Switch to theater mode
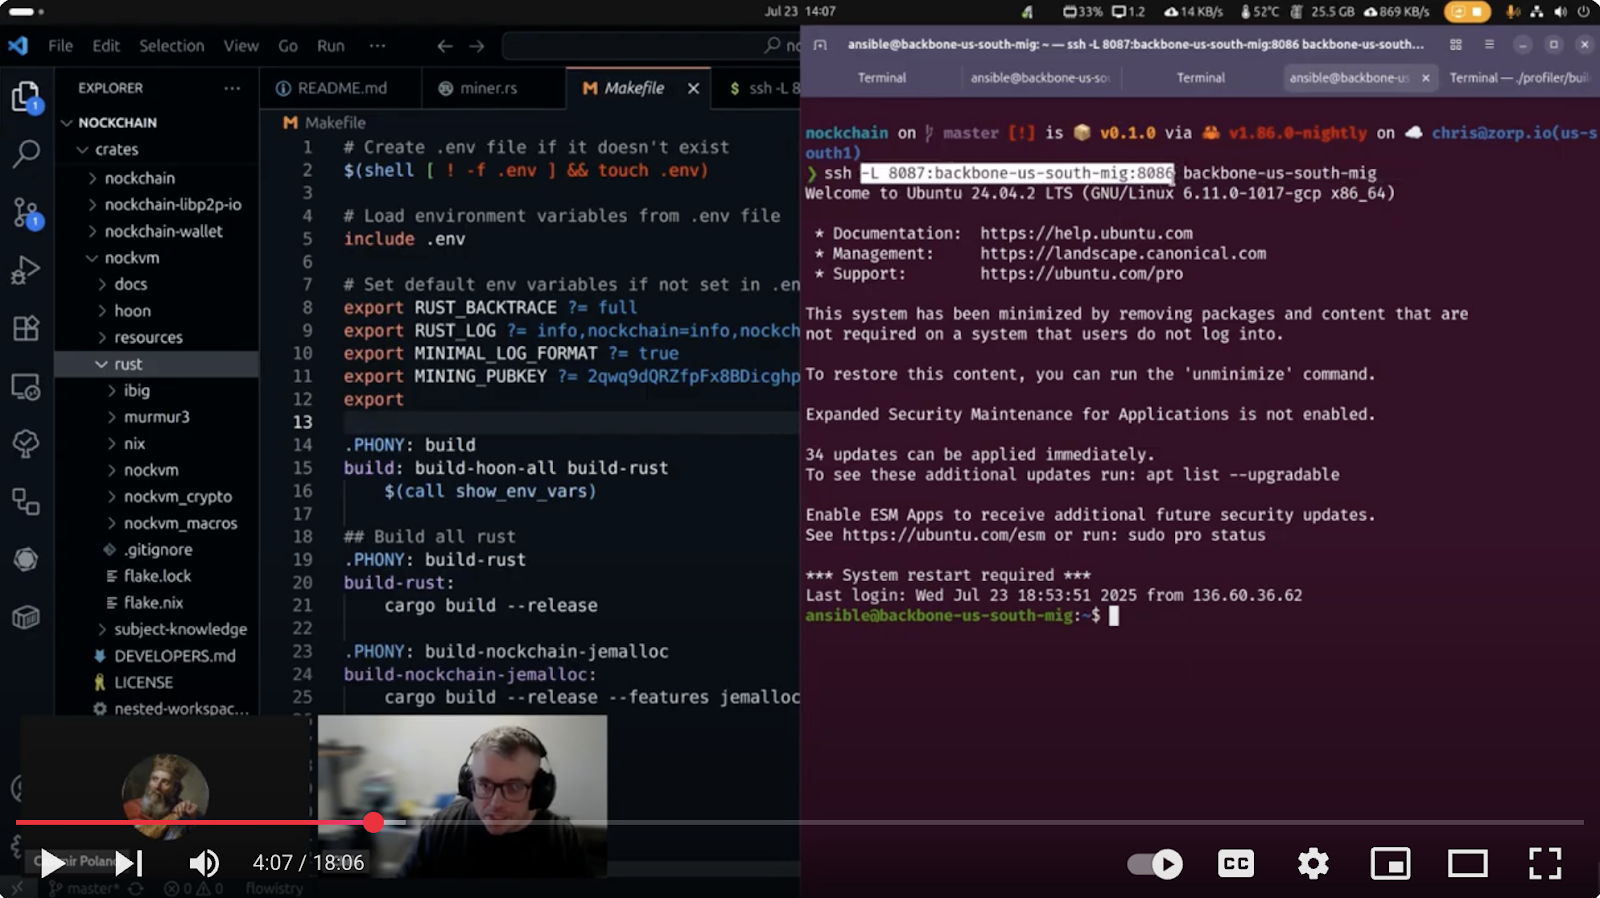 [1467, 863]
